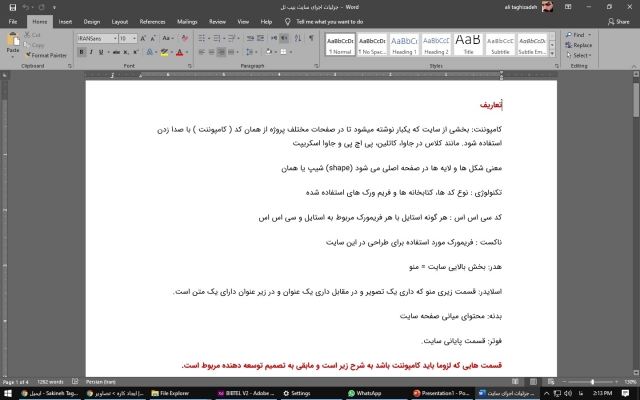The width and height of the screenshot is (640, 400).
Task: Set left-to-right text direction
Action: pyautogui.click(x=274, y=38)
